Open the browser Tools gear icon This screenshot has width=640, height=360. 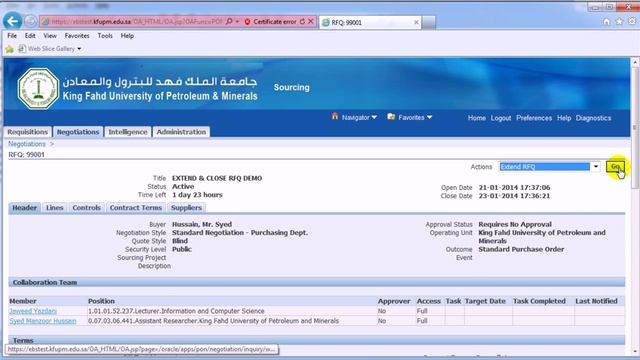(x=632, y=21)
